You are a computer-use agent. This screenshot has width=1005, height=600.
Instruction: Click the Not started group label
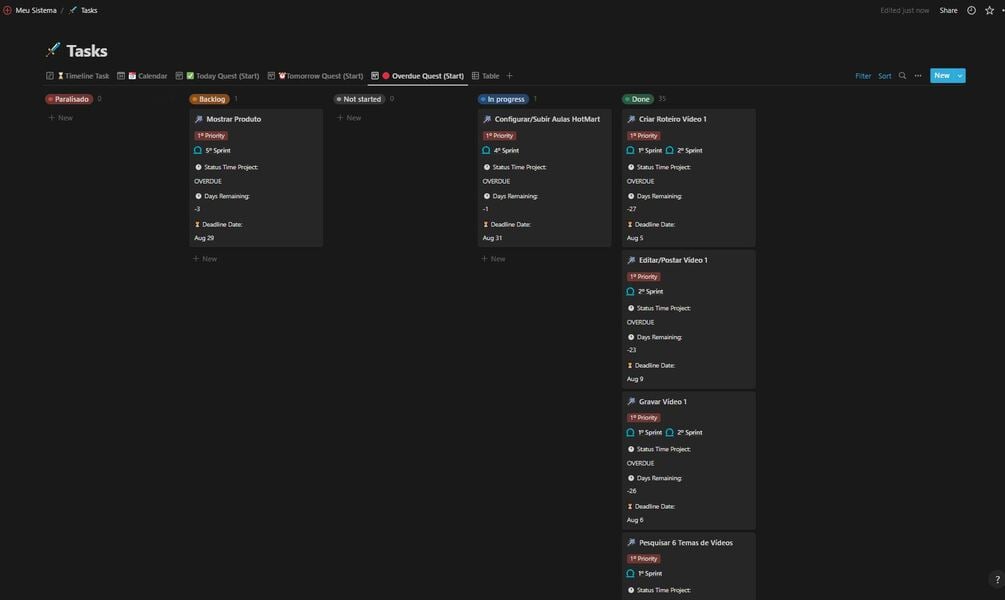(359, 99)
